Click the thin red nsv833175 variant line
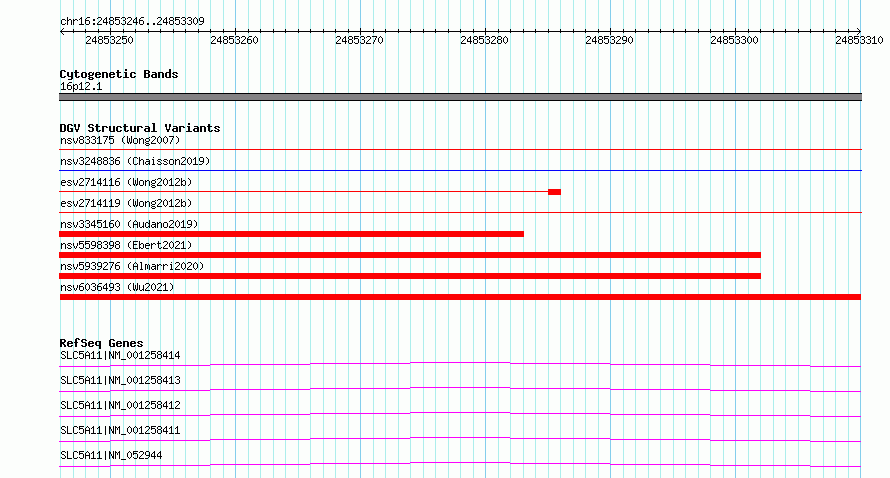890x478 pixels. tap(460, 149)
